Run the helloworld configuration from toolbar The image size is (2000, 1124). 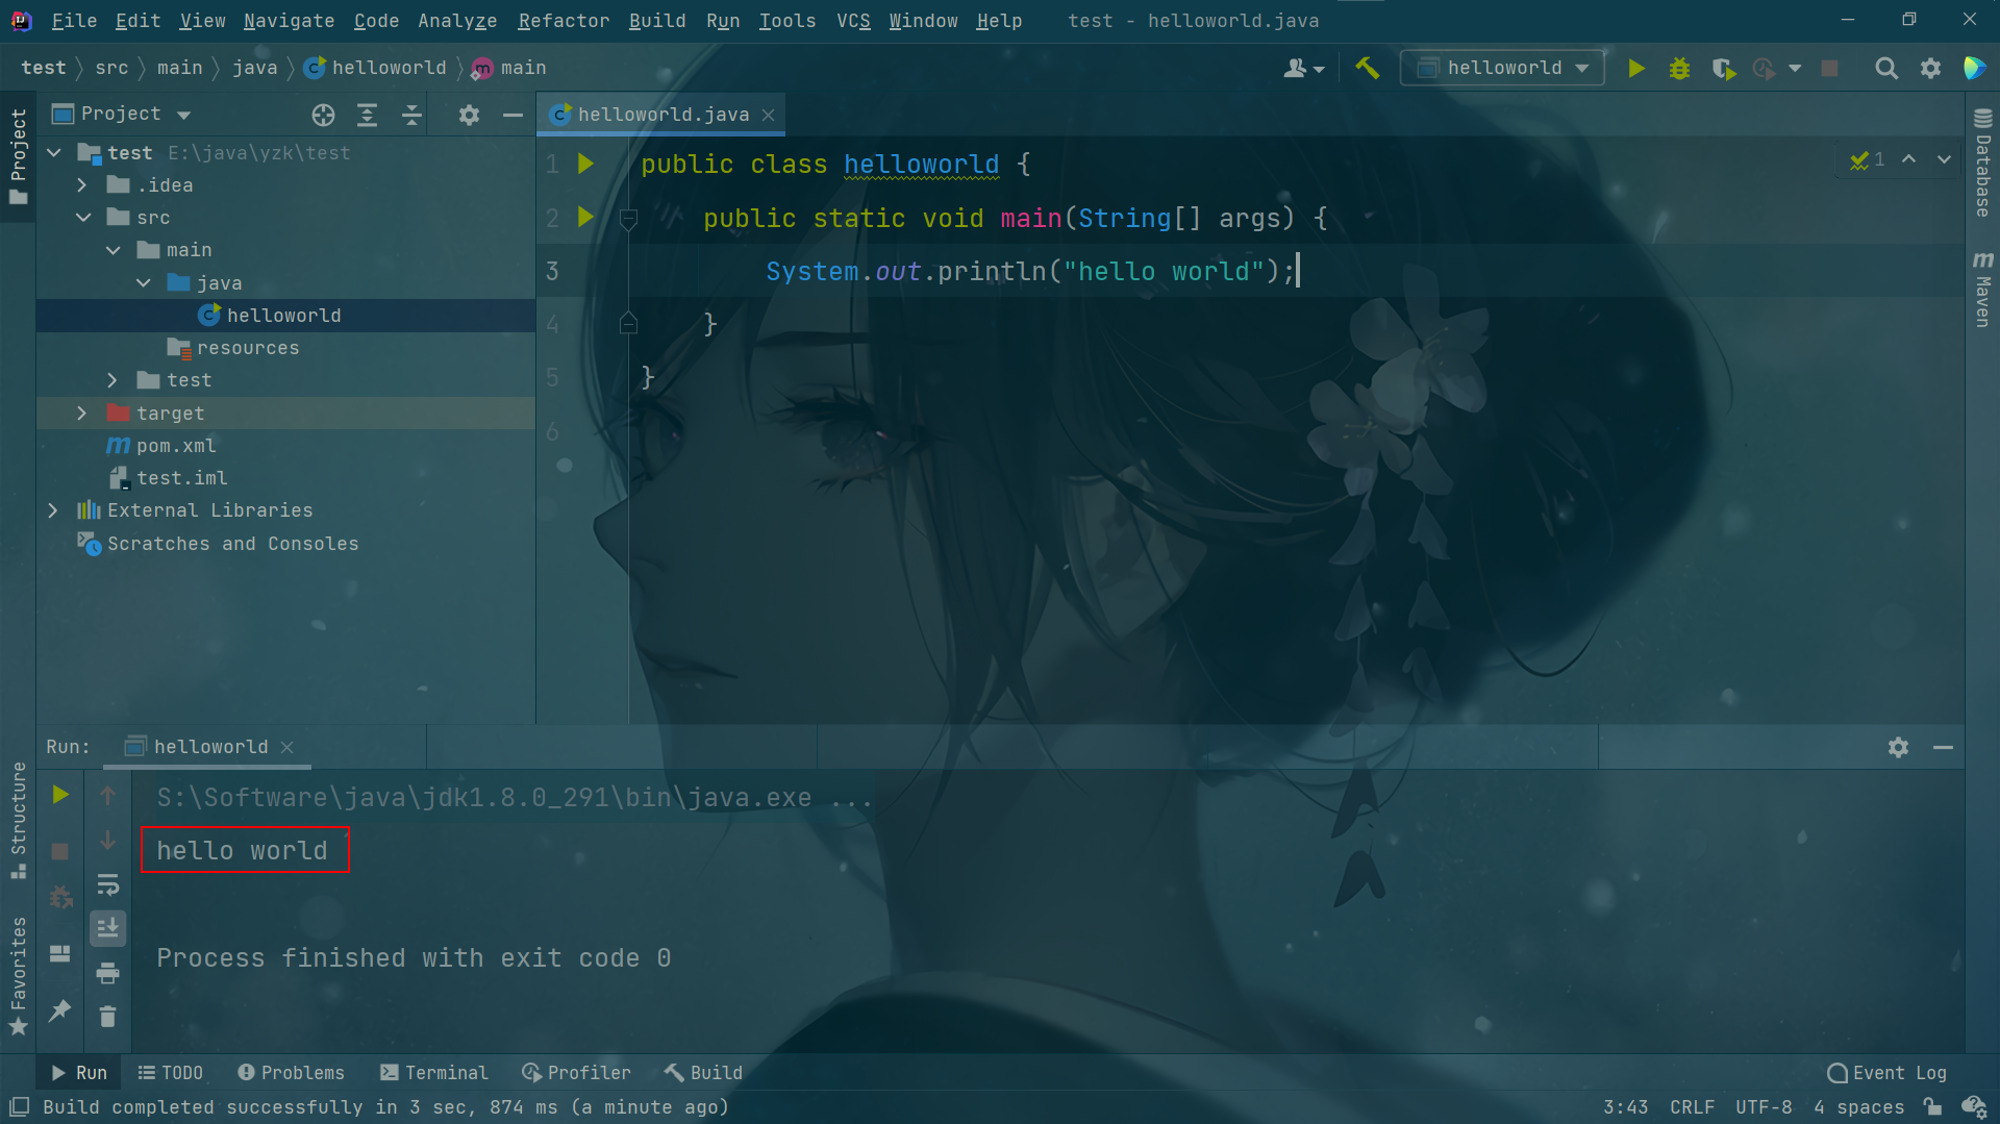pyautogui.click(x=1636, y=68)
